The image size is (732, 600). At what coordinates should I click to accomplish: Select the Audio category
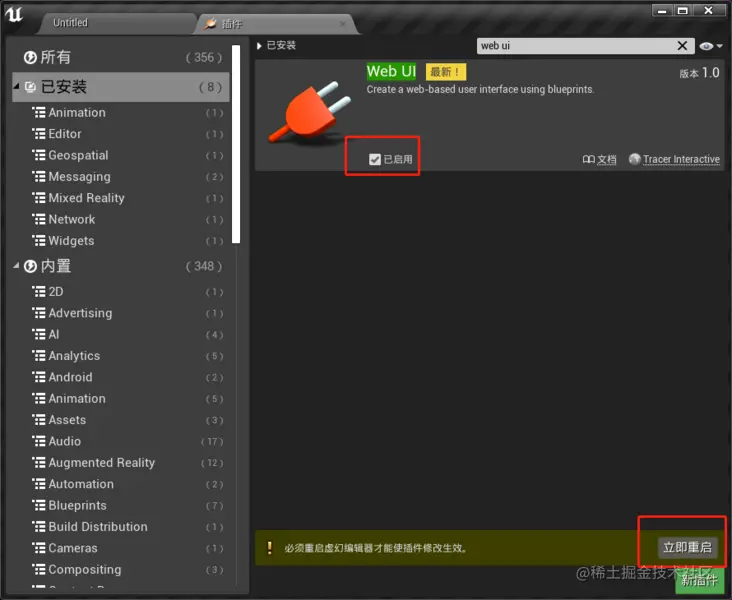click(121, 441)
